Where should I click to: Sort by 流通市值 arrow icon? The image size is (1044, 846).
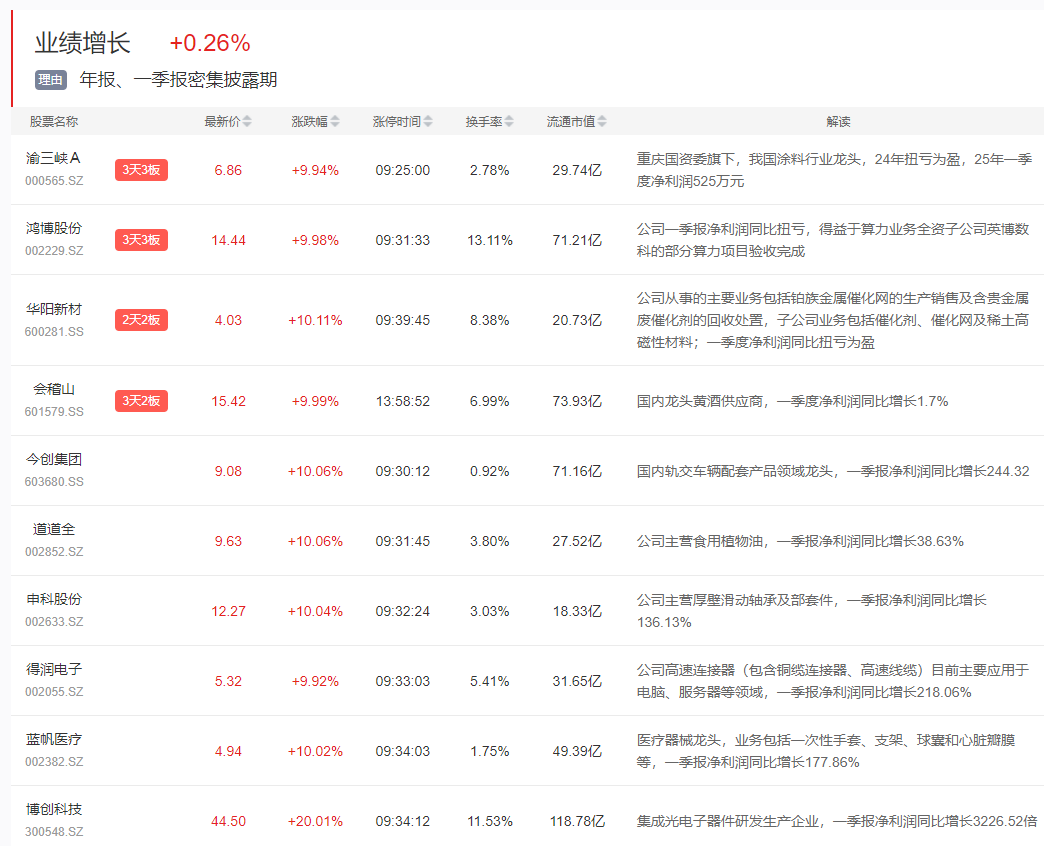(602, 122)
